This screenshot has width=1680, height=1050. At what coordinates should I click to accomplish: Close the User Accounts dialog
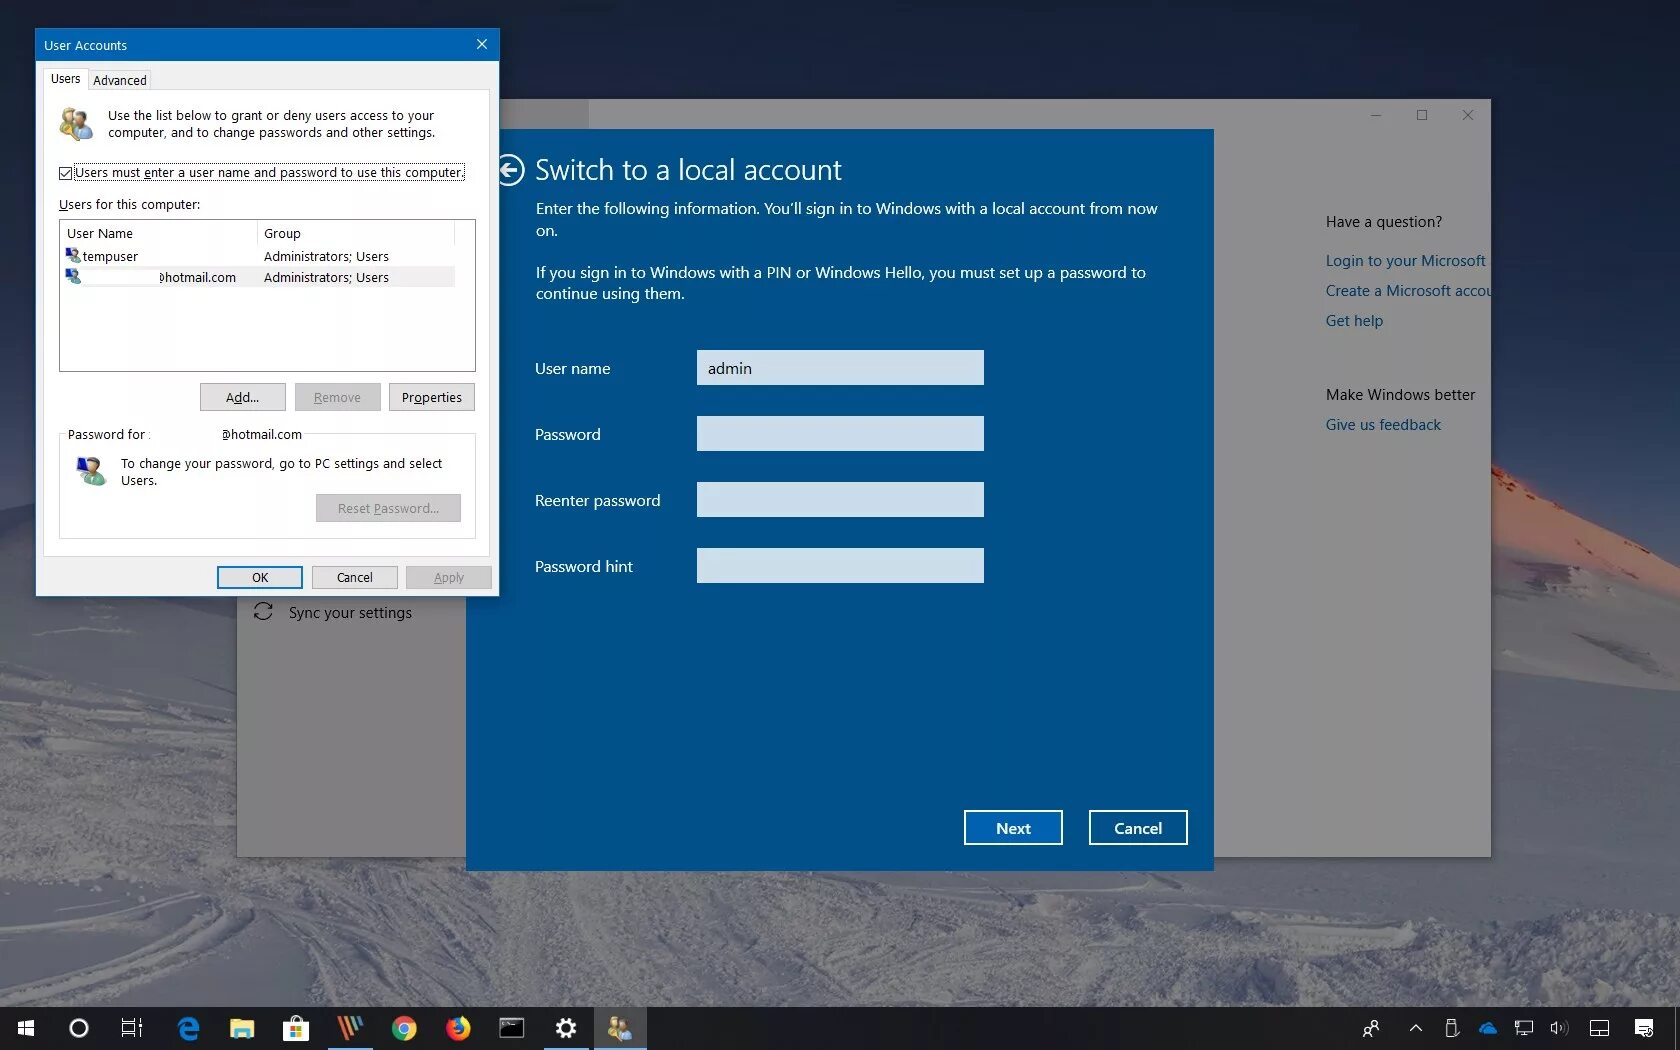[482, 45]
